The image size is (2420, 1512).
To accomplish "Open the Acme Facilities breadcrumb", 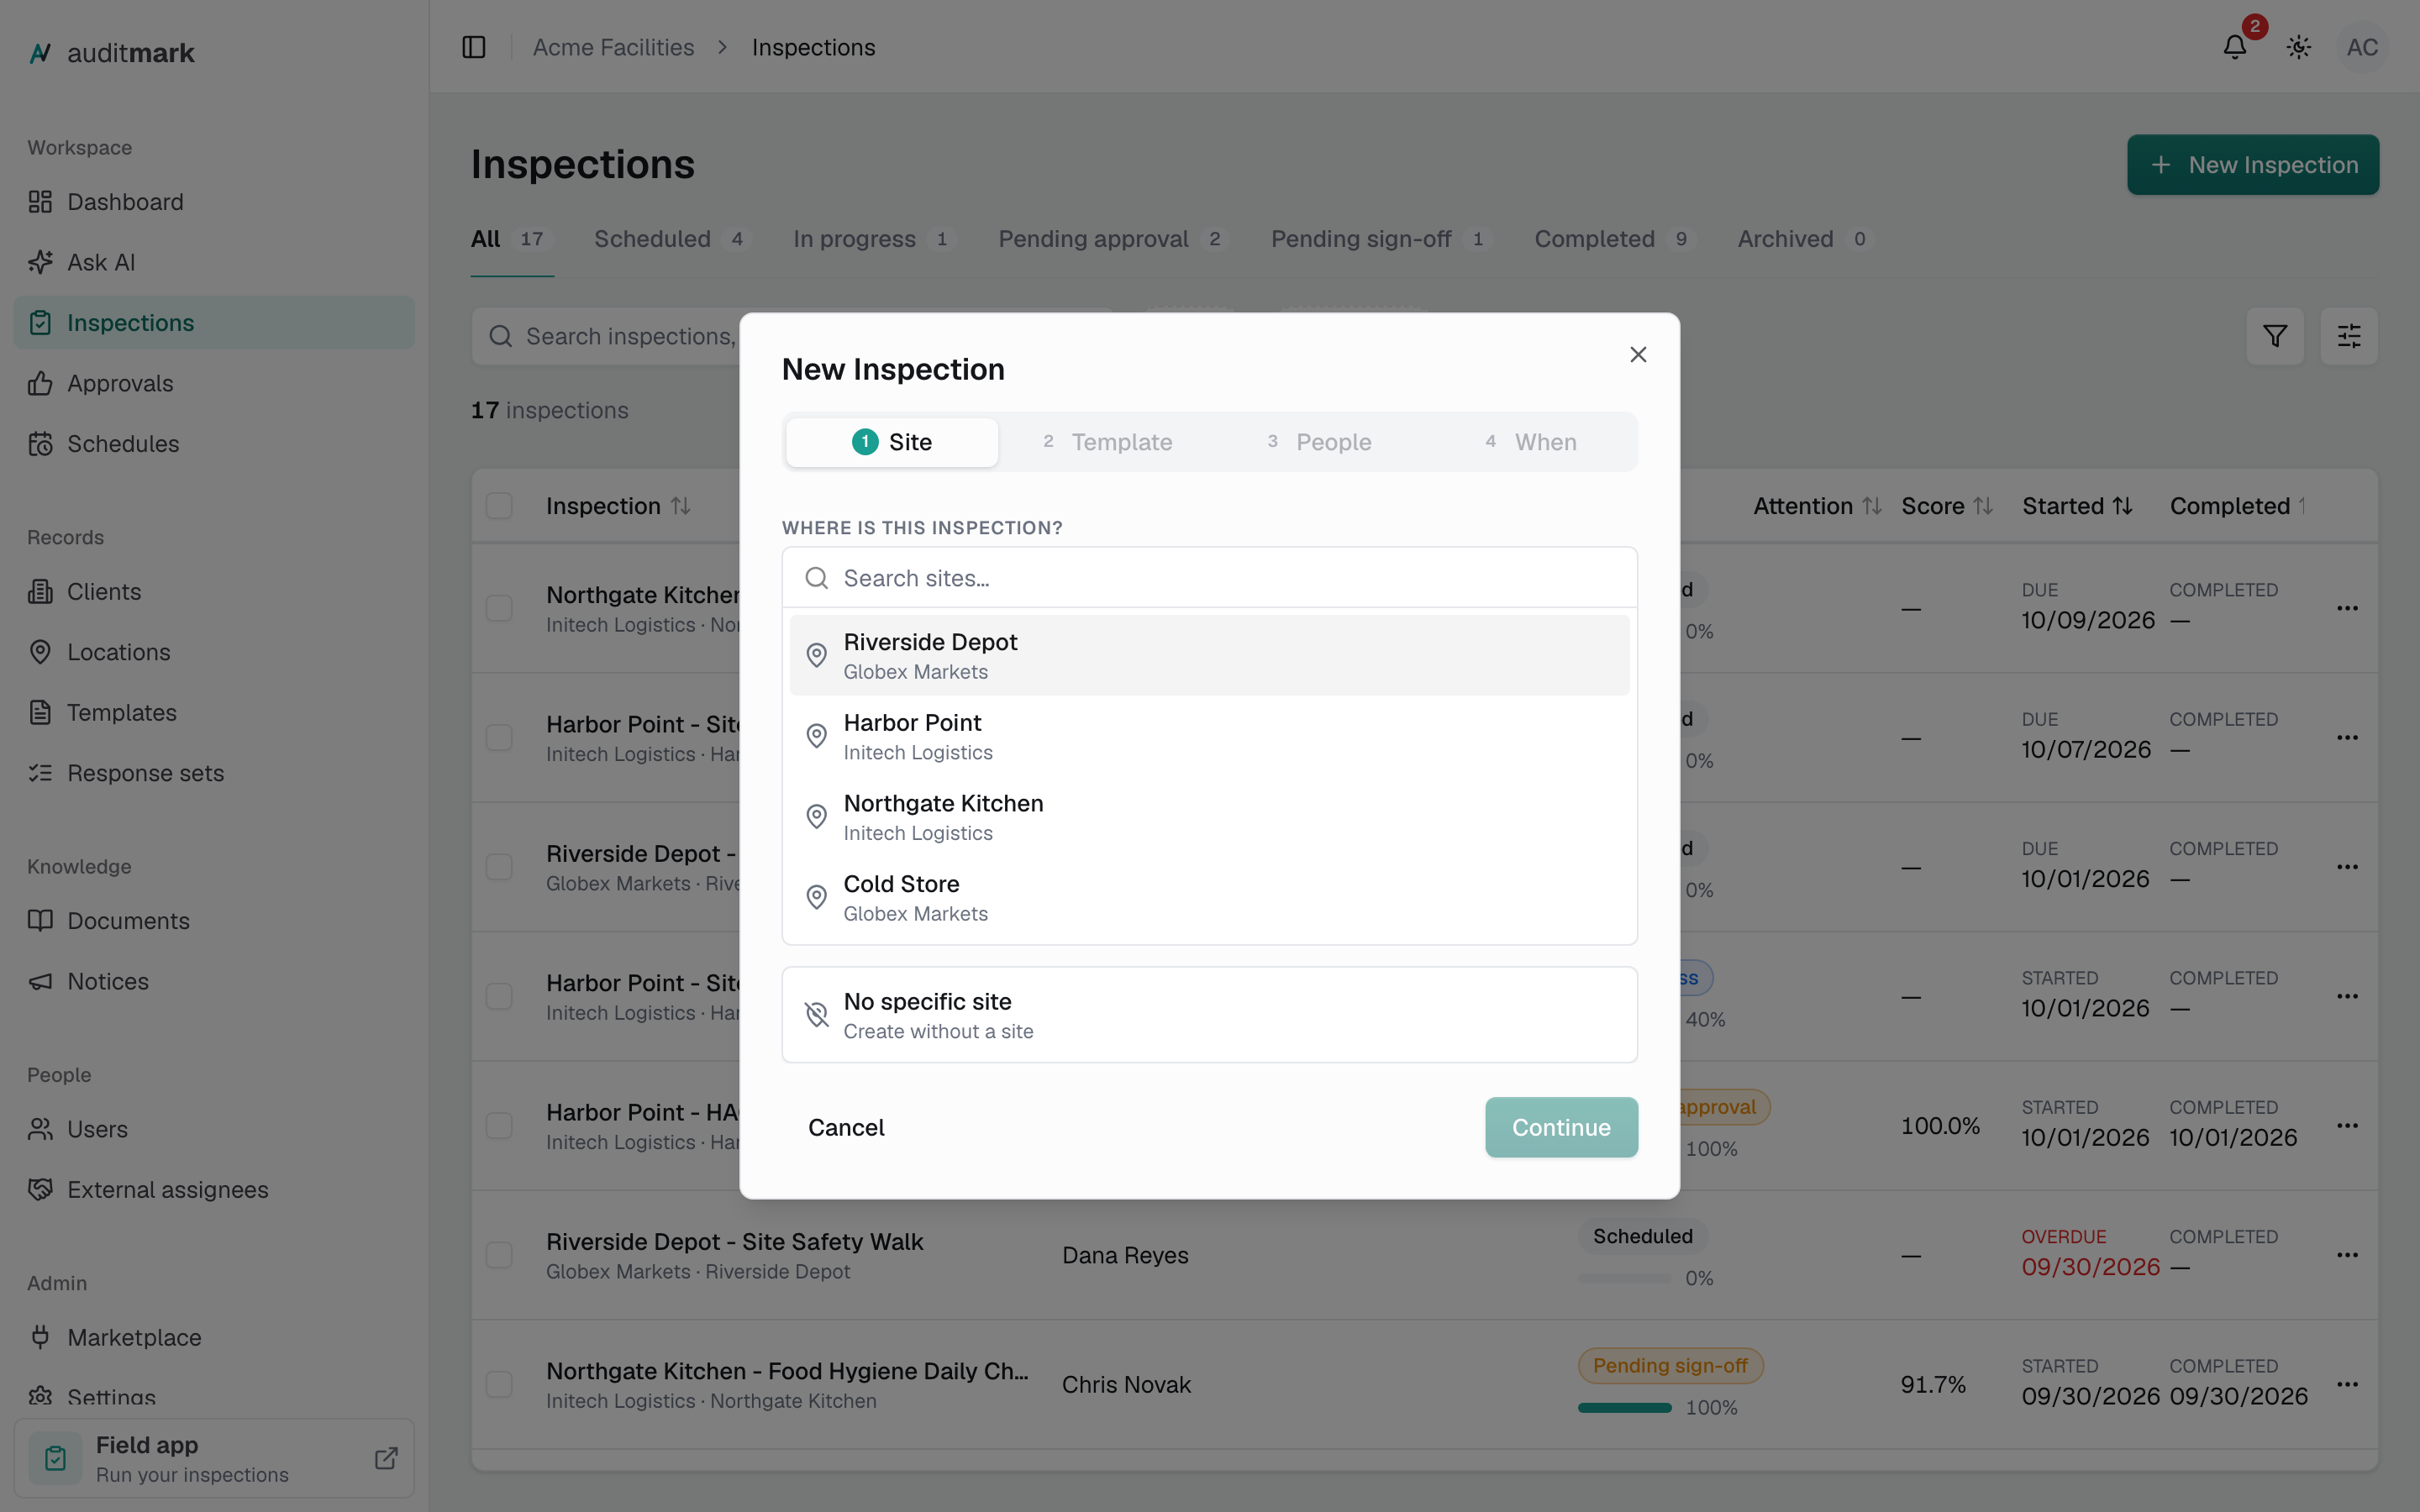I will [613, 47].
